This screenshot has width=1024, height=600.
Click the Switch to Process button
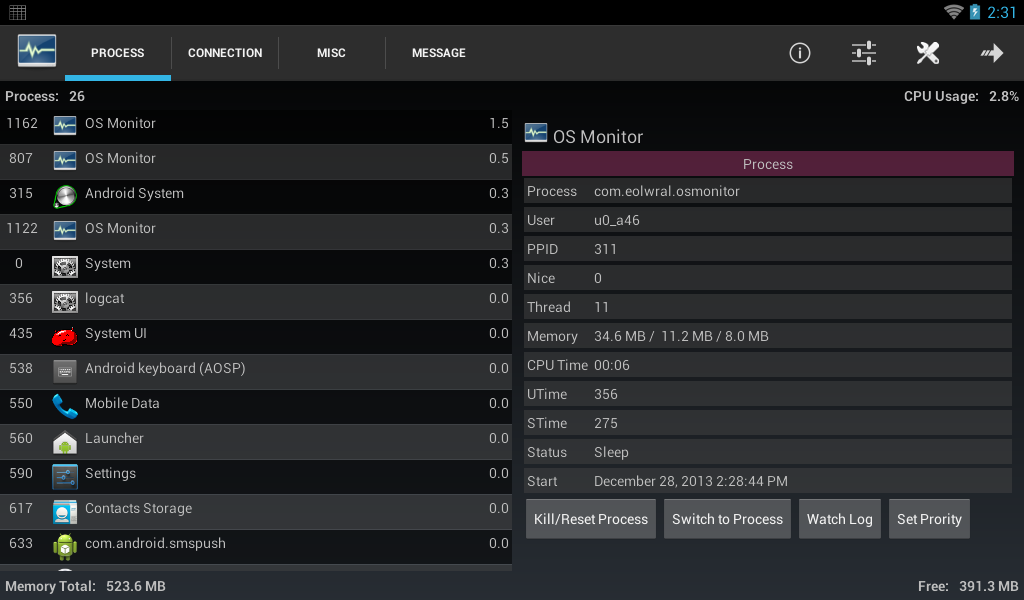click(727, 519)
